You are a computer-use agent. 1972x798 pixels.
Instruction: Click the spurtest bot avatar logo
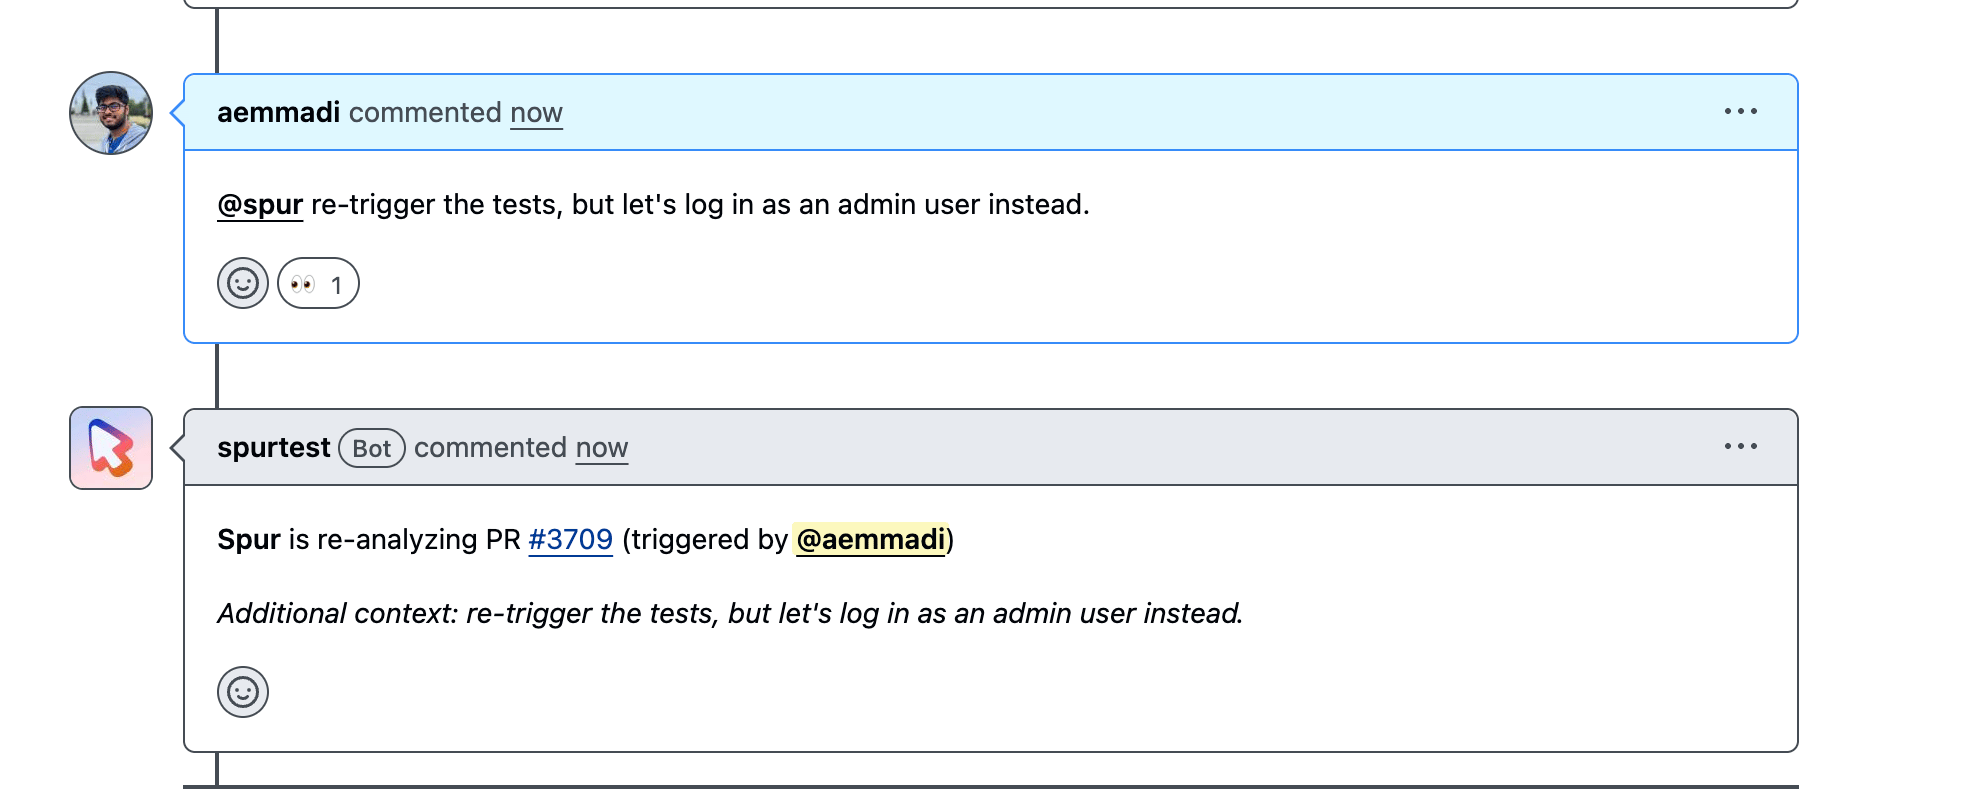coord(111,448)
